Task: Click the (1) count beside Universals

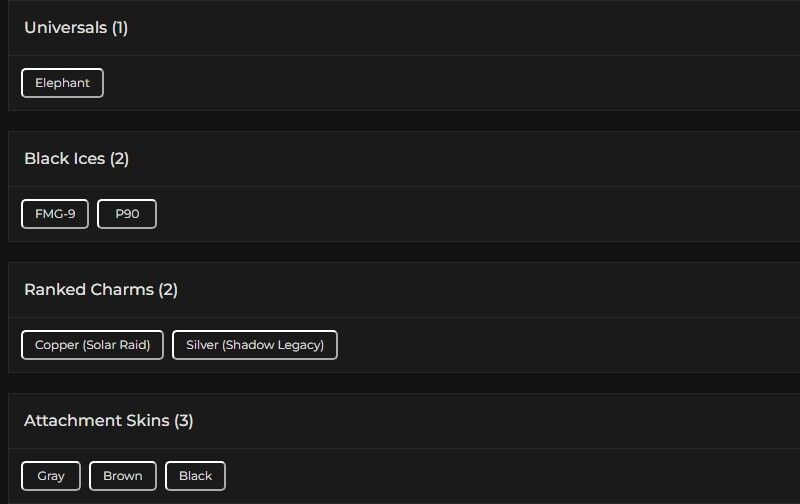Action: pyautogui.click(x=120, y=28)
